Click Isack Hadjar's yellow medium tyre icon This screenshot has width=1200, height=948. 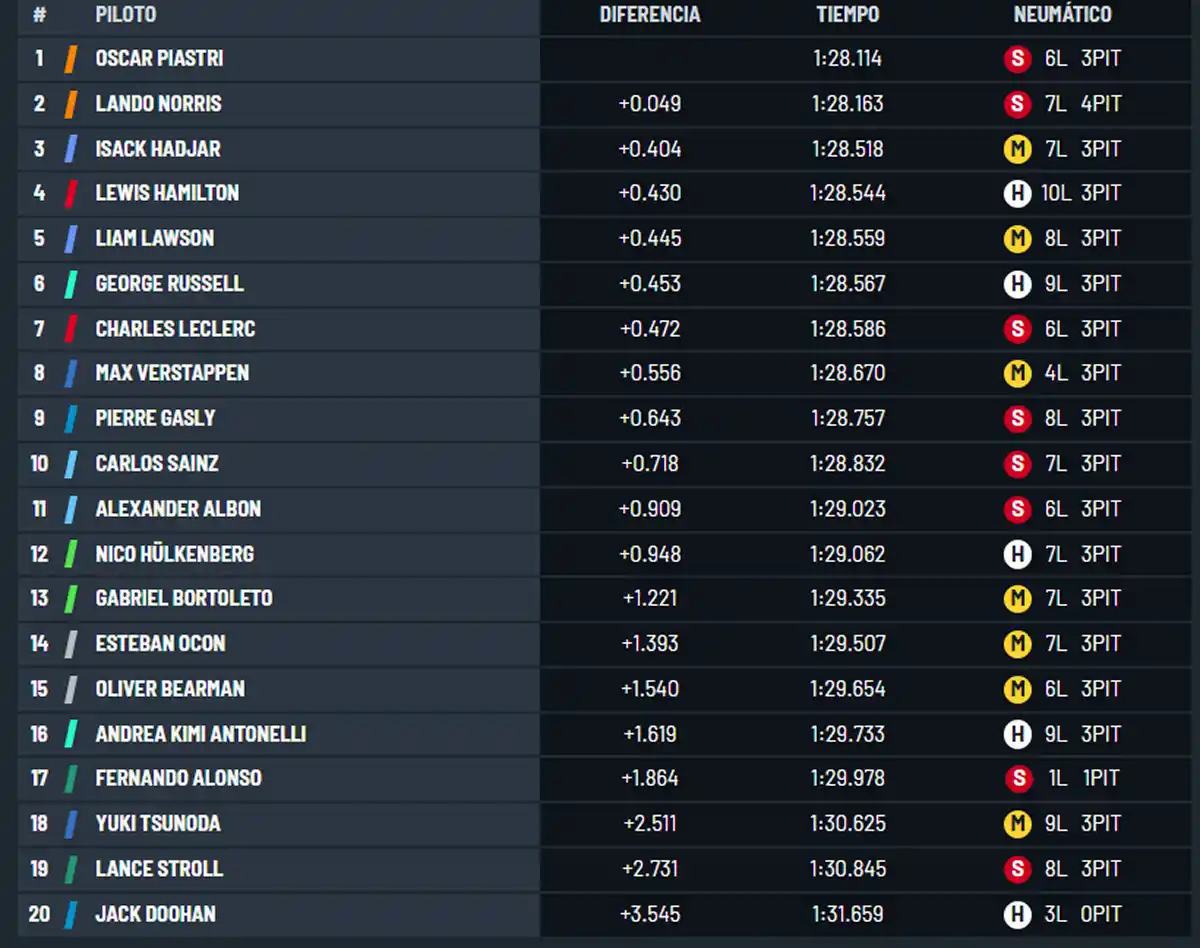1017,149
